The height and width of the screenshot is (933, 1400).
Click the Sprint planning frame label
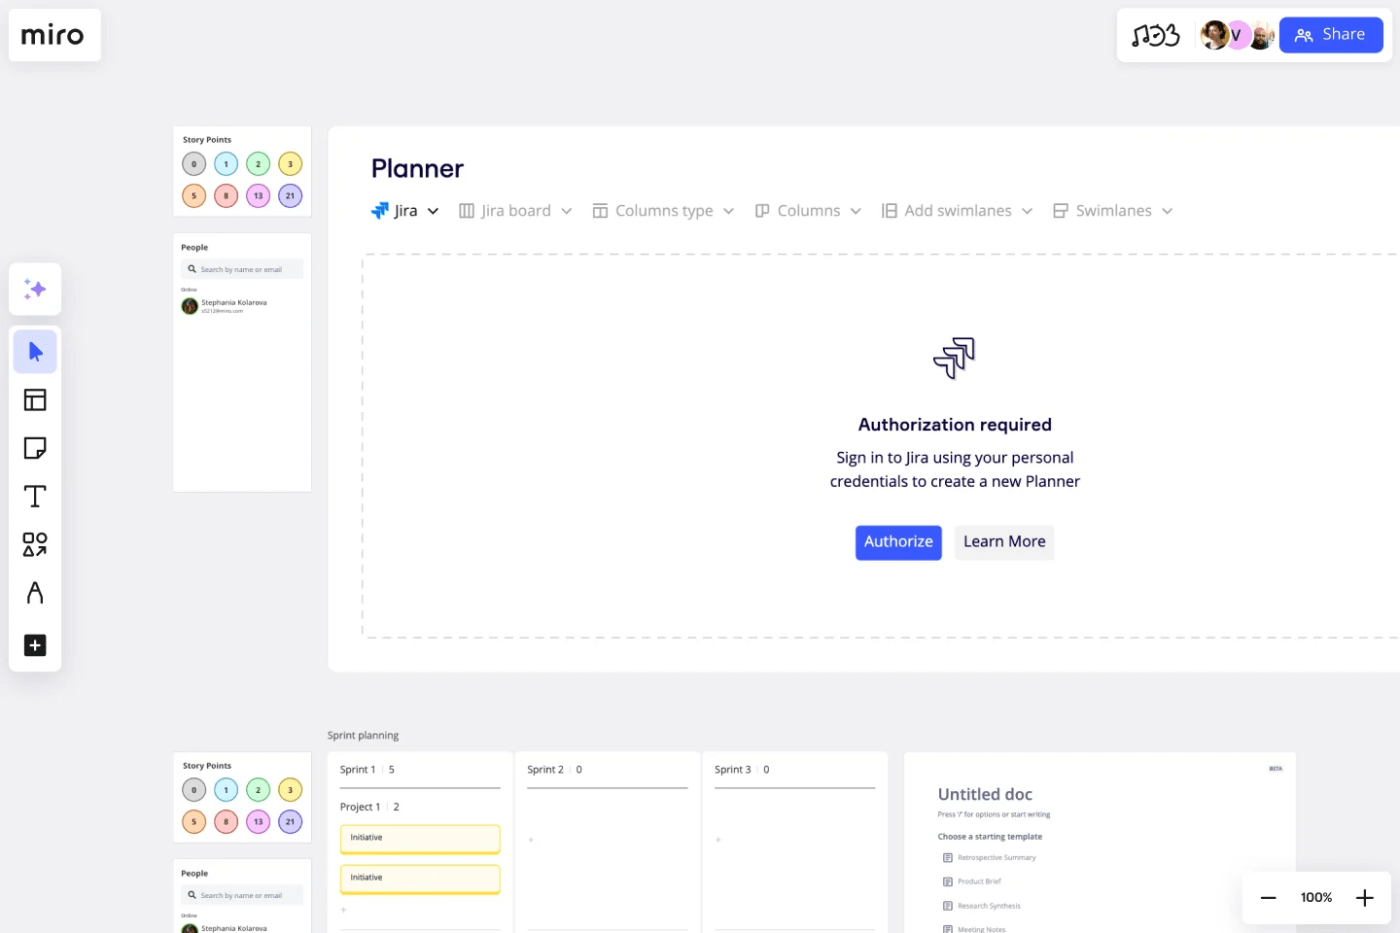(363, 735)
